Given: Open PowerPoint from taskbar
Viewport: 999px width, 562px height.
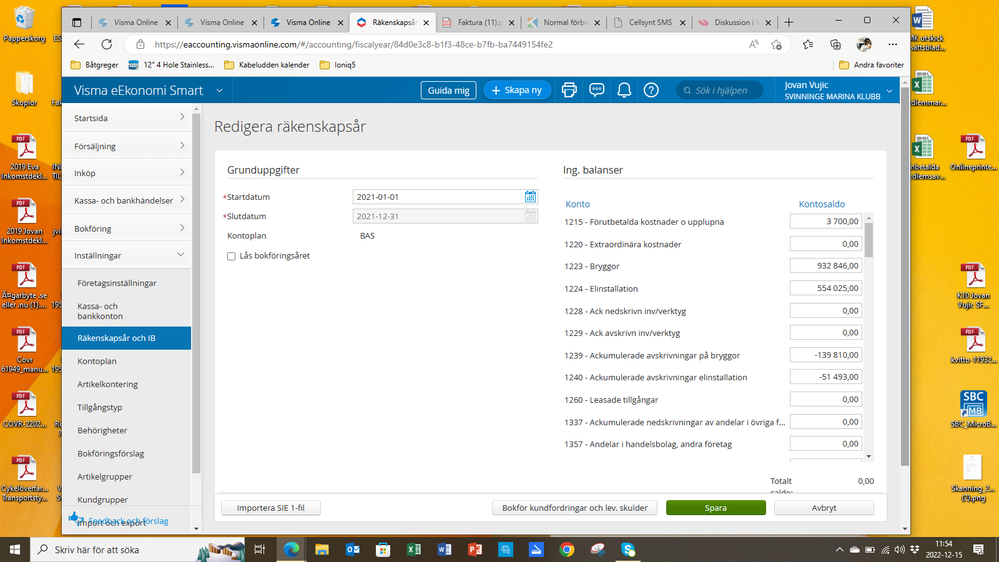Looking at the screenshot, I should point(475,549).
